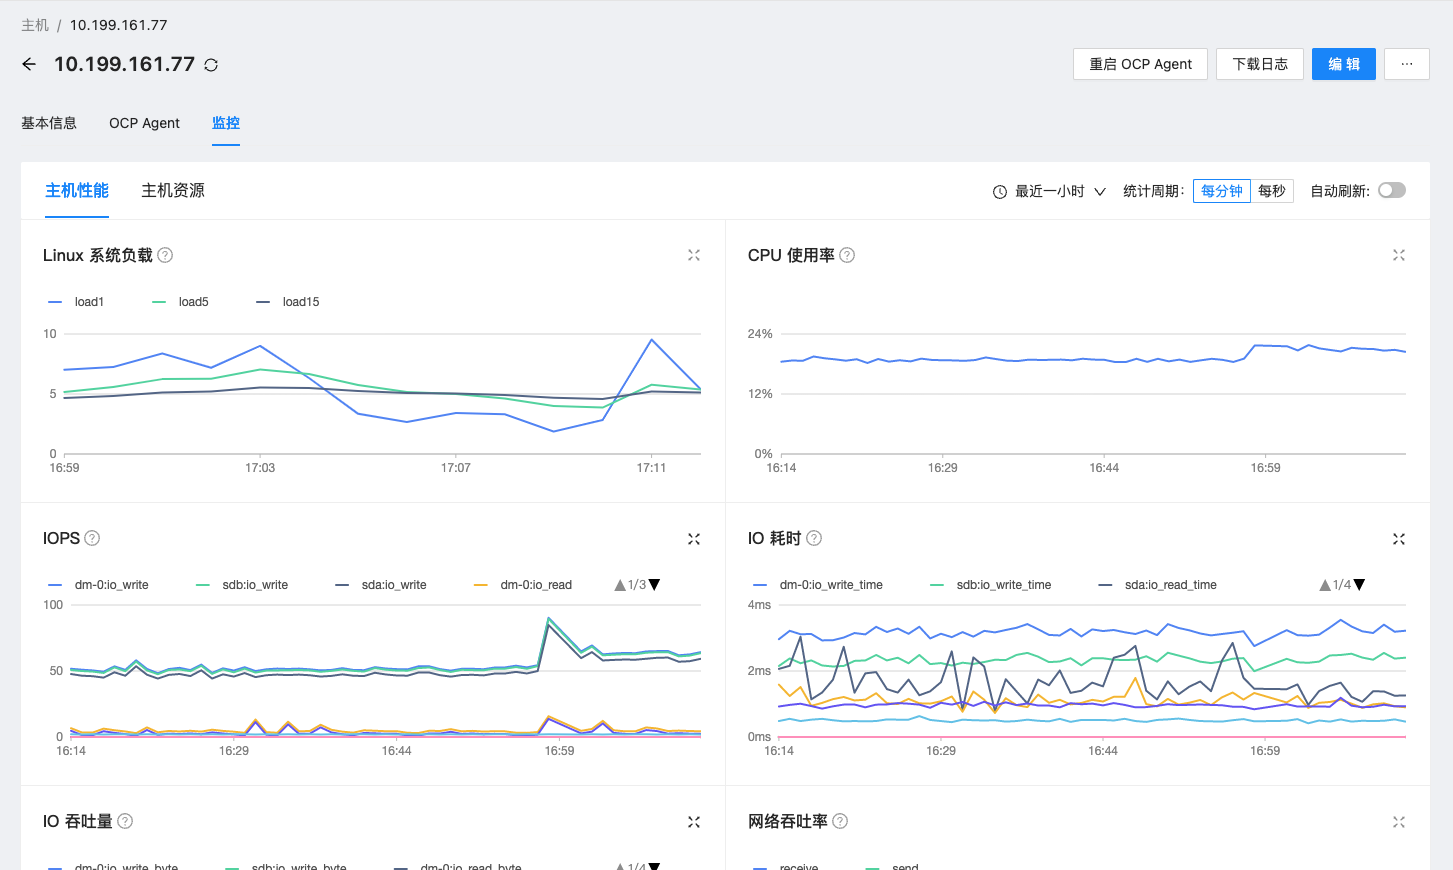Viewport: 1453px width, 870px height.
Task: Click the 下载日志 button
Action: [1260, 64]
